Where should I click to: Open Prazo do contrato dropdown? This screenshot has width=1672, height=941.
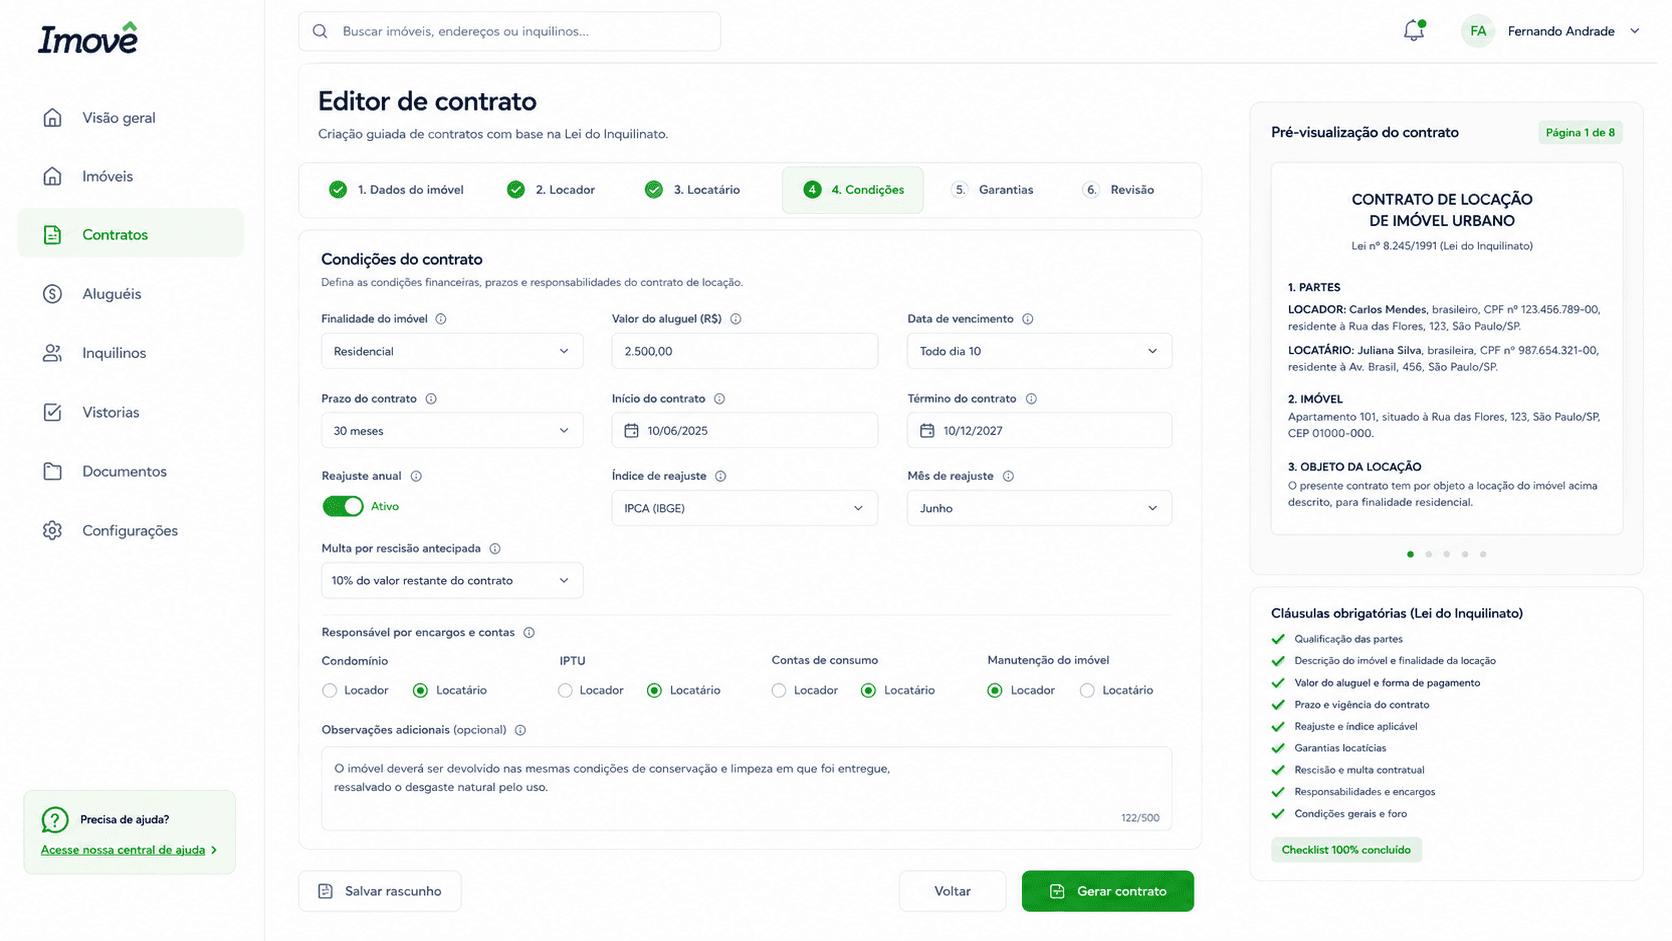point(452,431)
